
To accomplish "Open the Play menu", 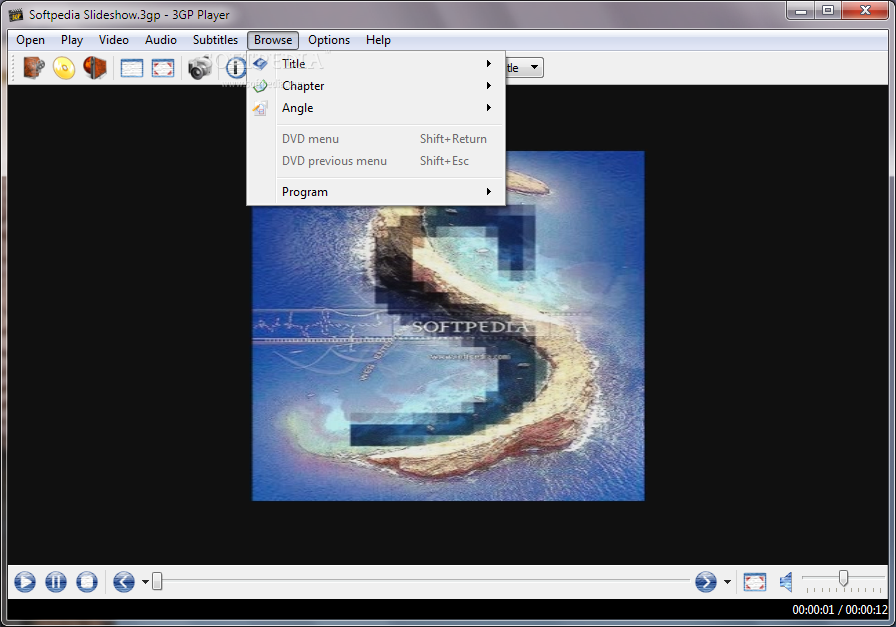I will coord(72,40).
